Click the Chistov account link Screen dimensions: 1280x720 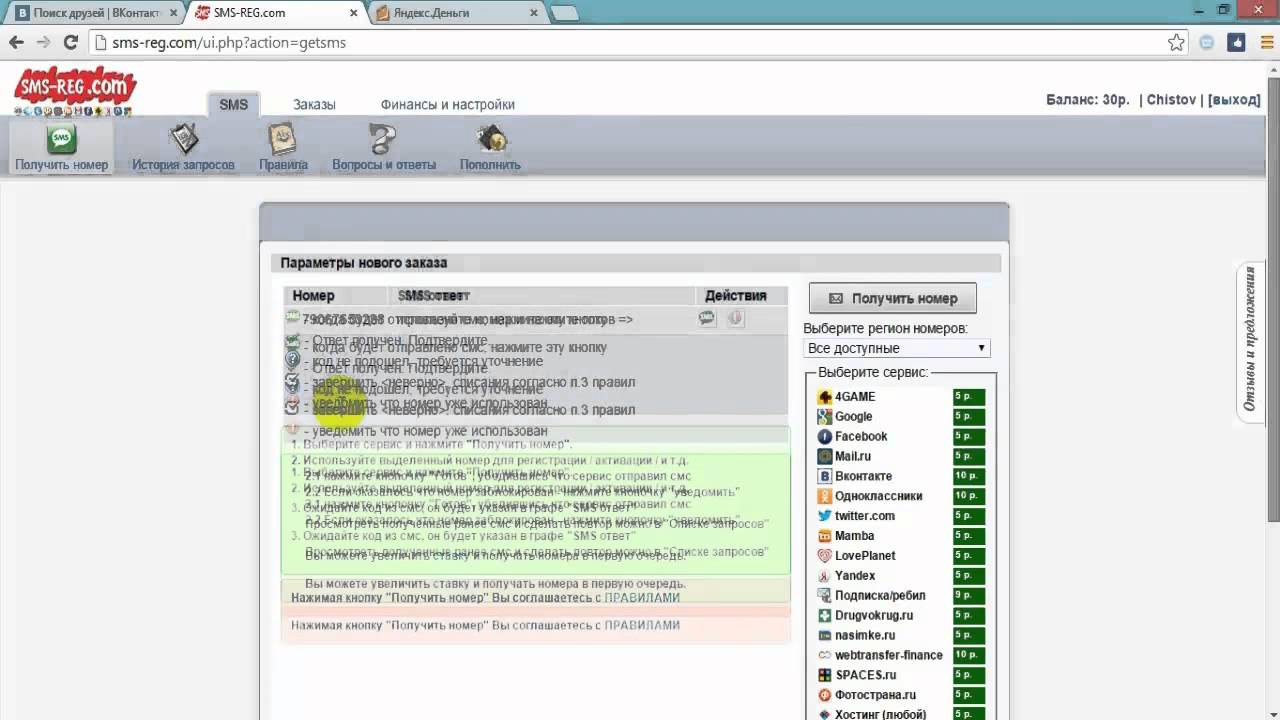pyautogui.click(x=1171, y=100)
